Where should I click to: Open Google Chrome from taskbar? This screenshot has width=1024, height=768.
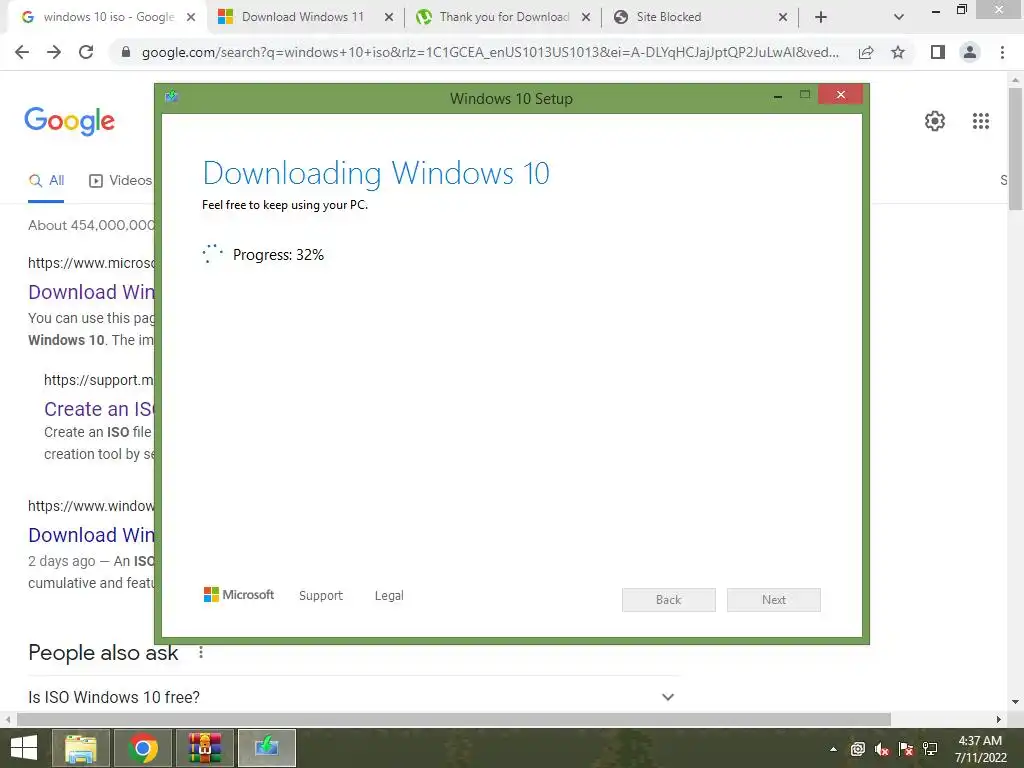143,748
